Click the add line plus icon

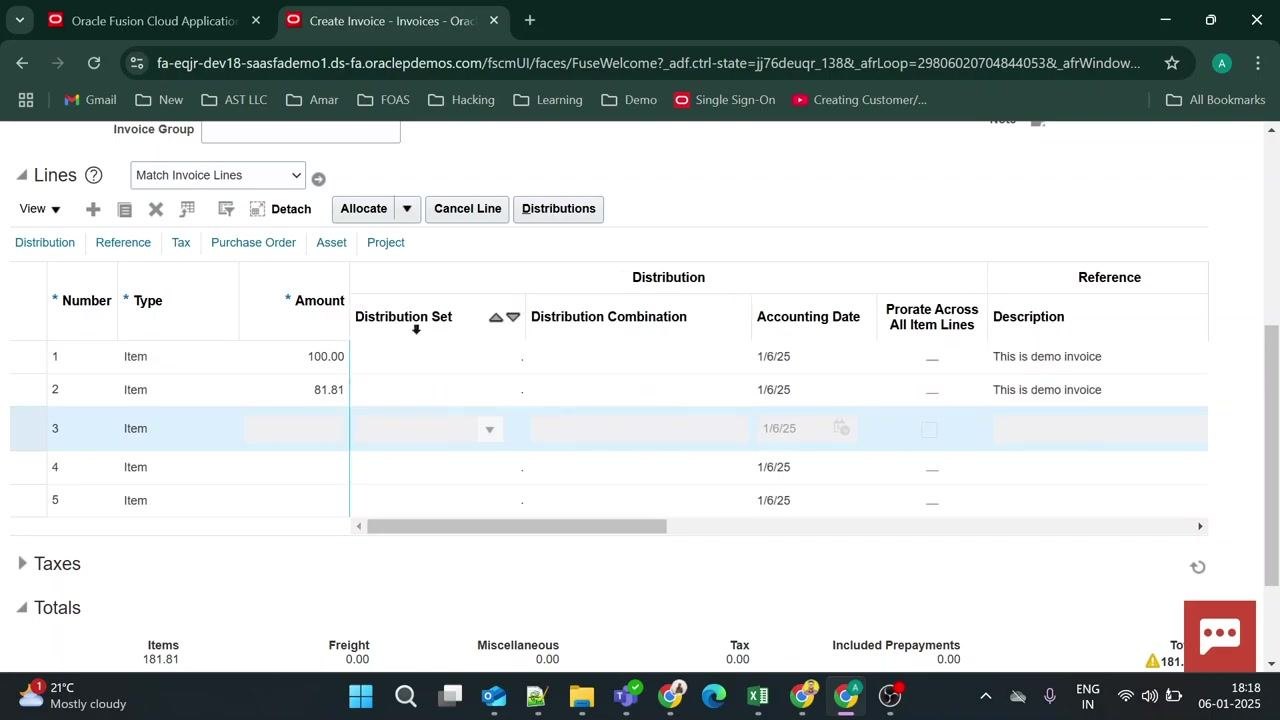pyautogui.click(x=93, y=209)
